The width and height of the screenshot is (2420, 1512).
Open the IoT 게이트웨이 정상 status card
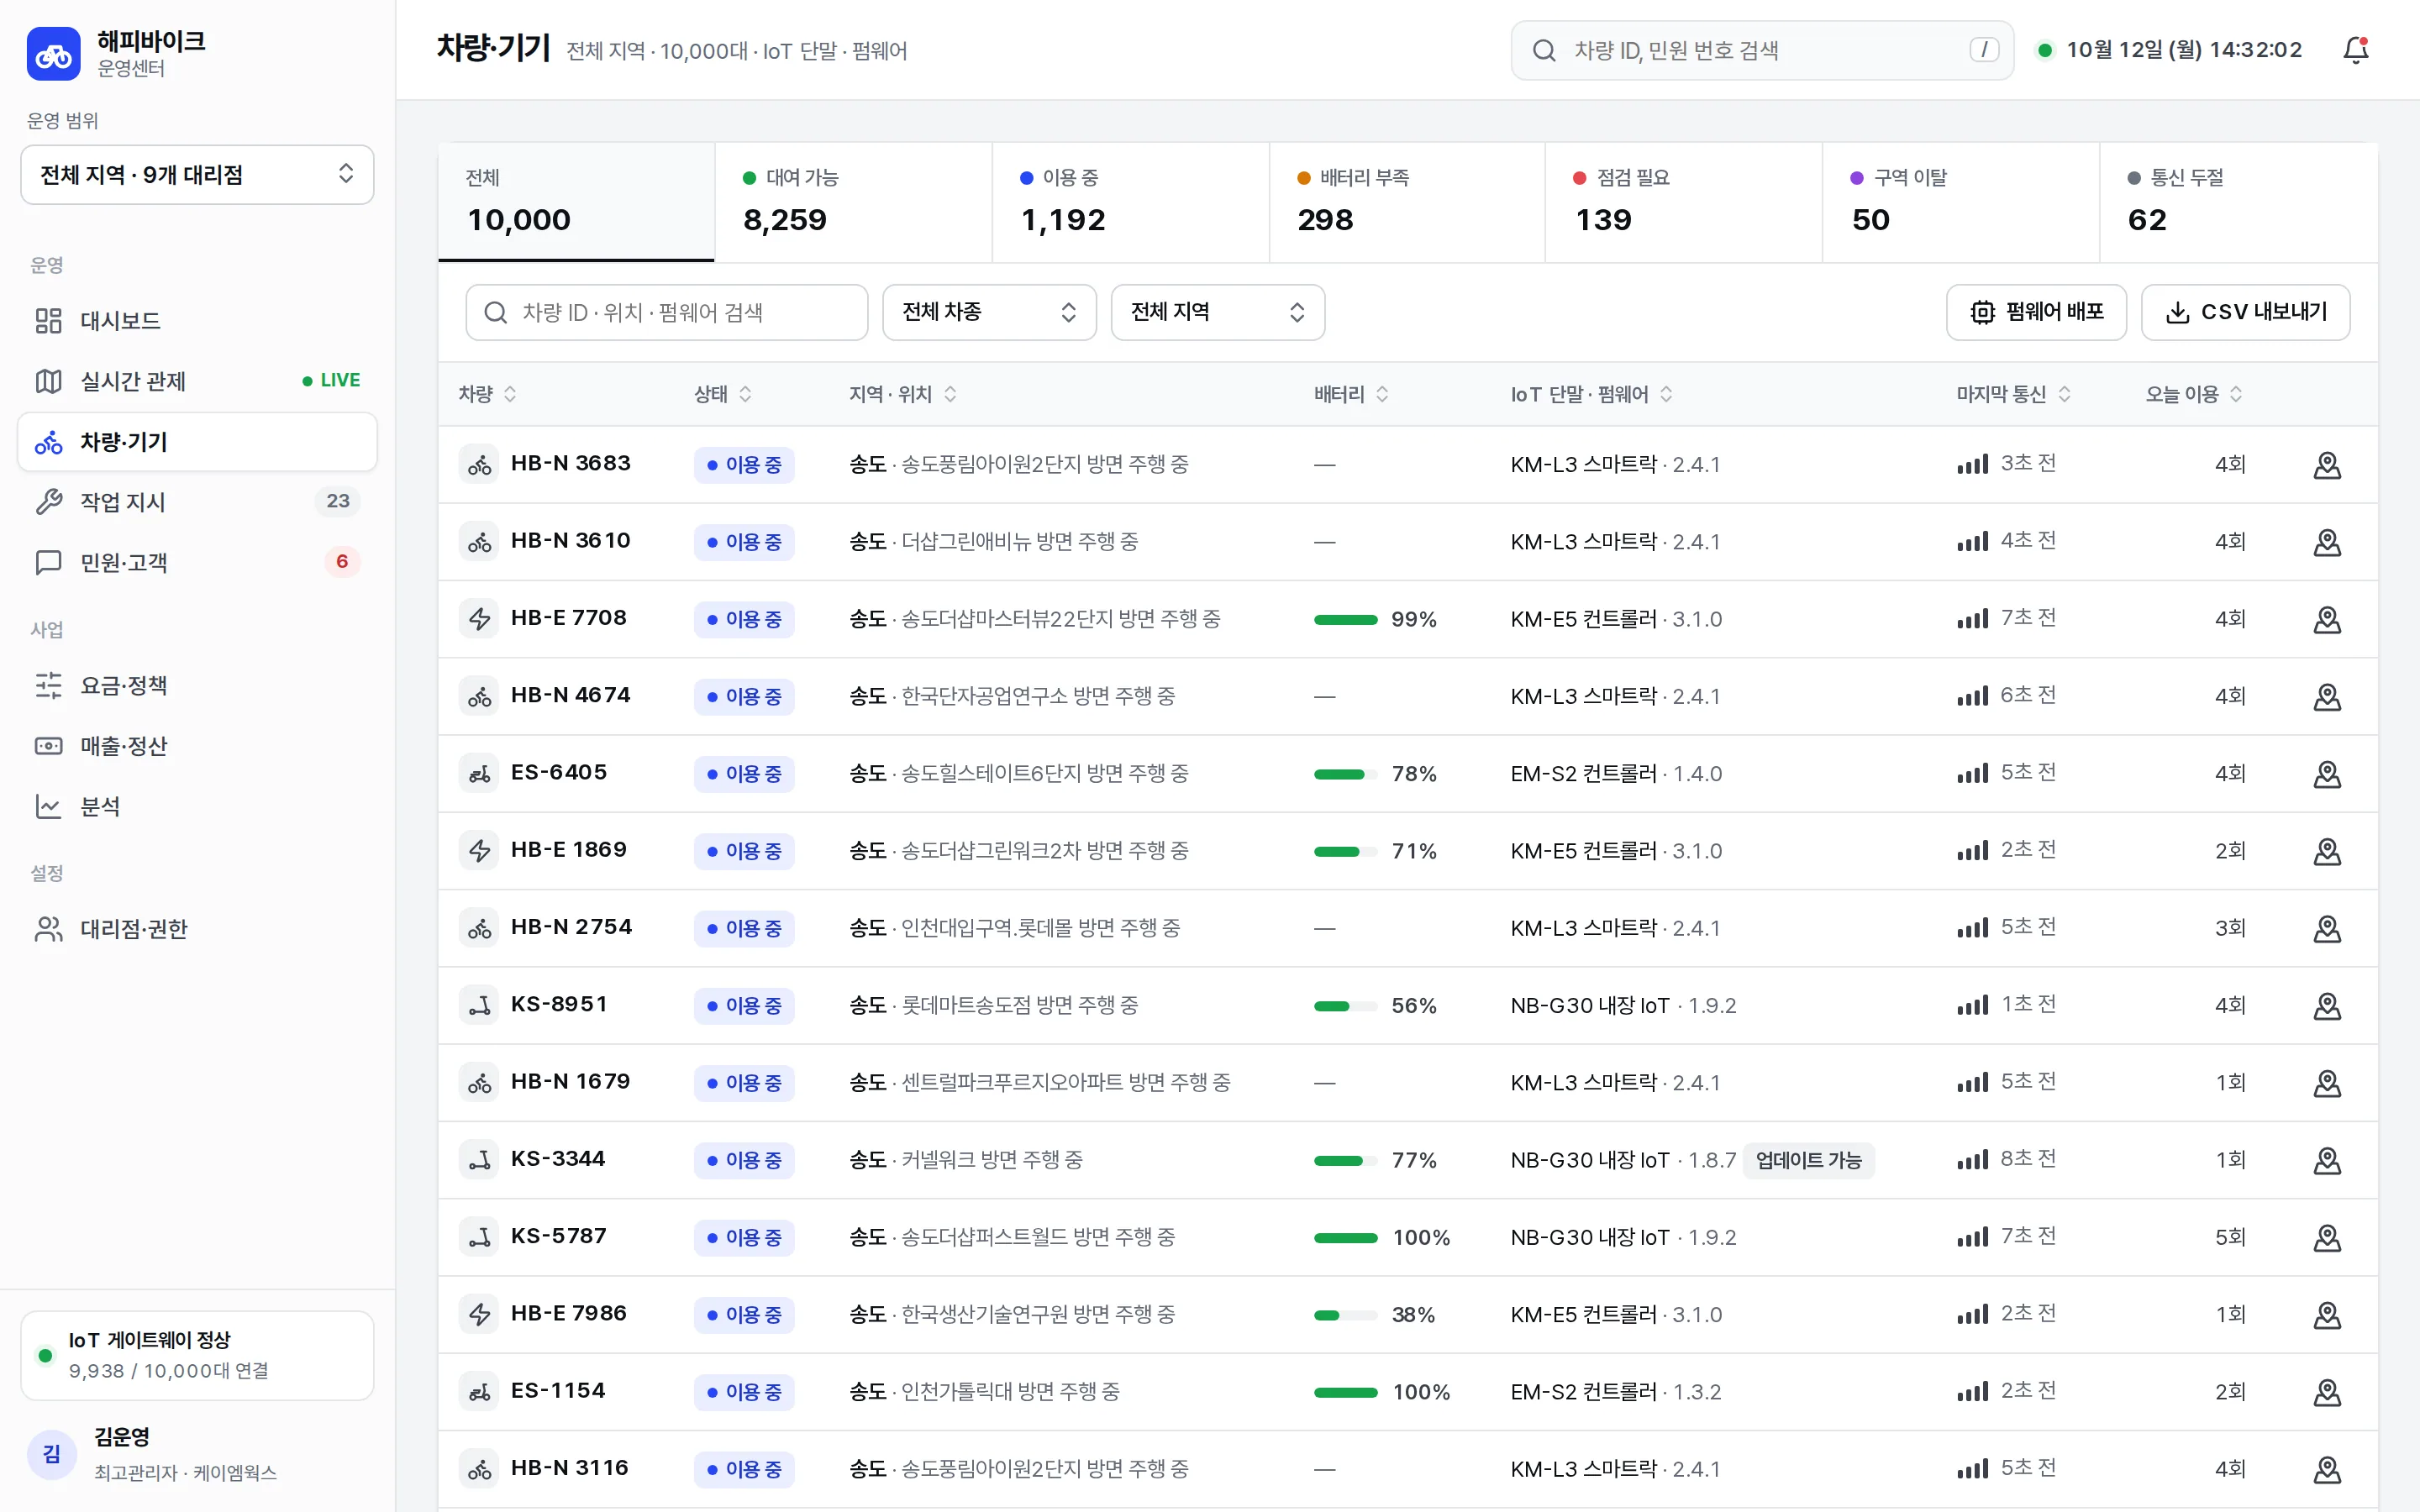[197, 1355]
